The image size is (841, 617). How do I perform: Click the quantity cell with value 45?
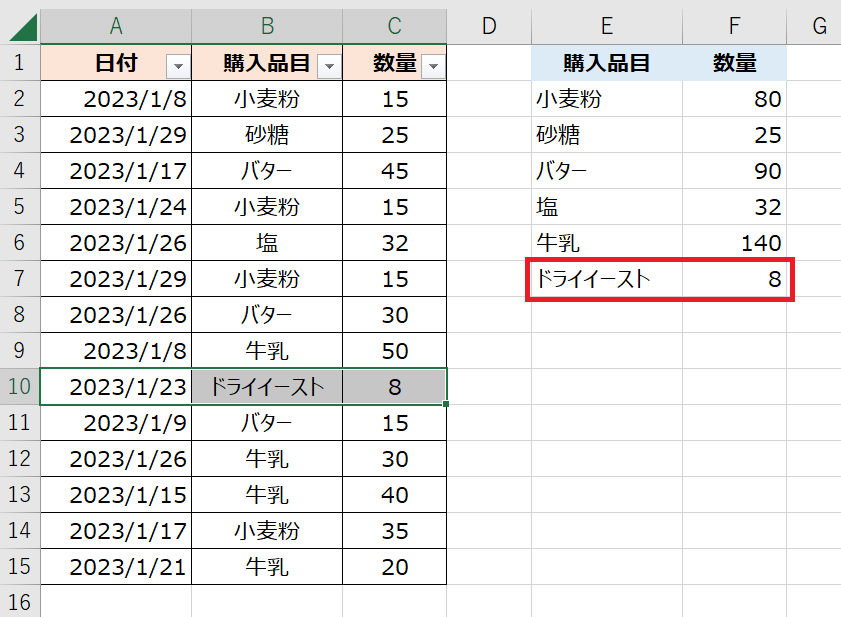394,171
